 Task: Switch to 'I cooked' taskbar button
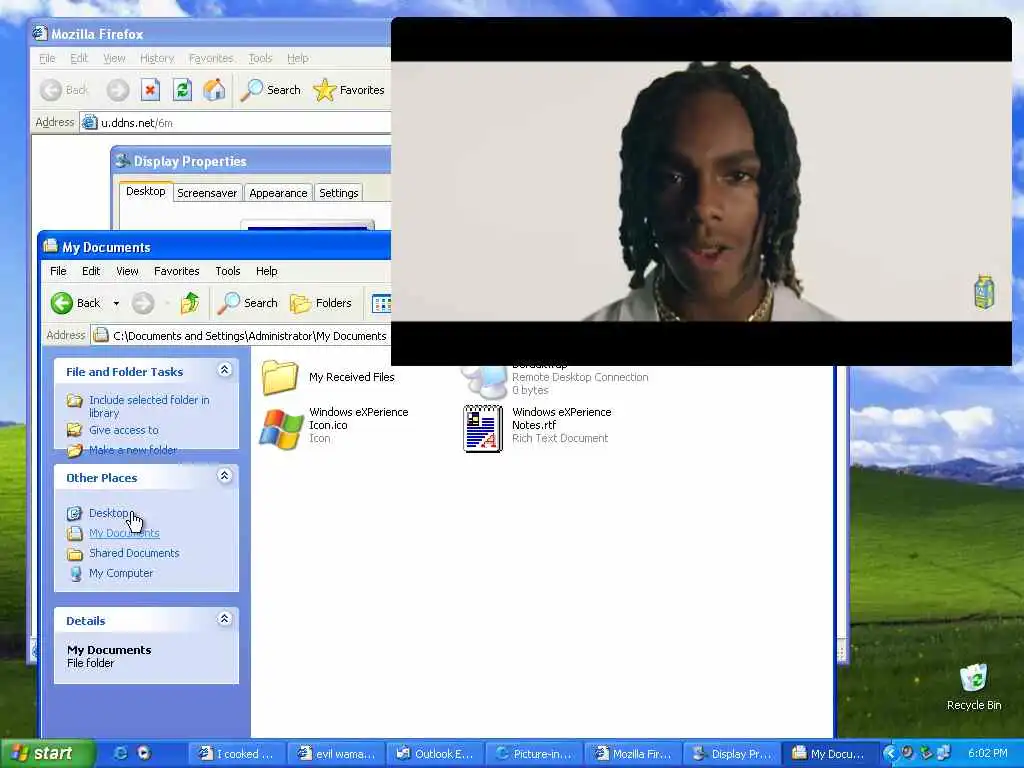pos(238,754)
